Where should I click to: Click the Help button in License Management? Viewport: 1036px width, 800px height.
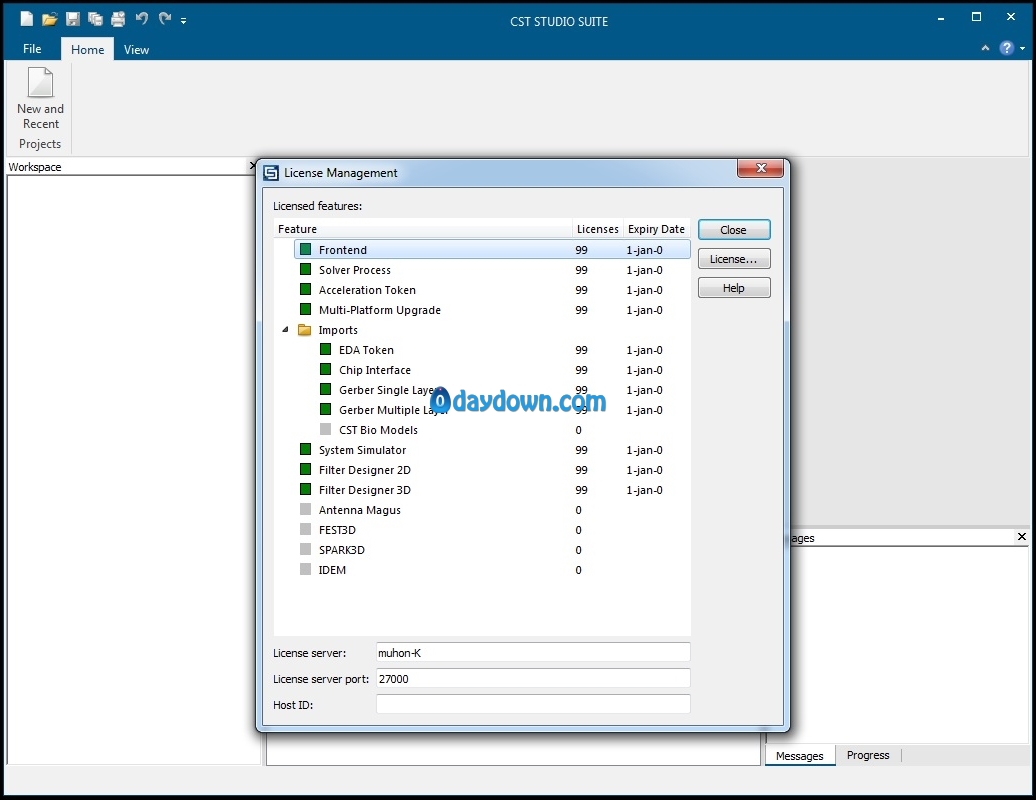pyautogui.click(x=734, y=288)
